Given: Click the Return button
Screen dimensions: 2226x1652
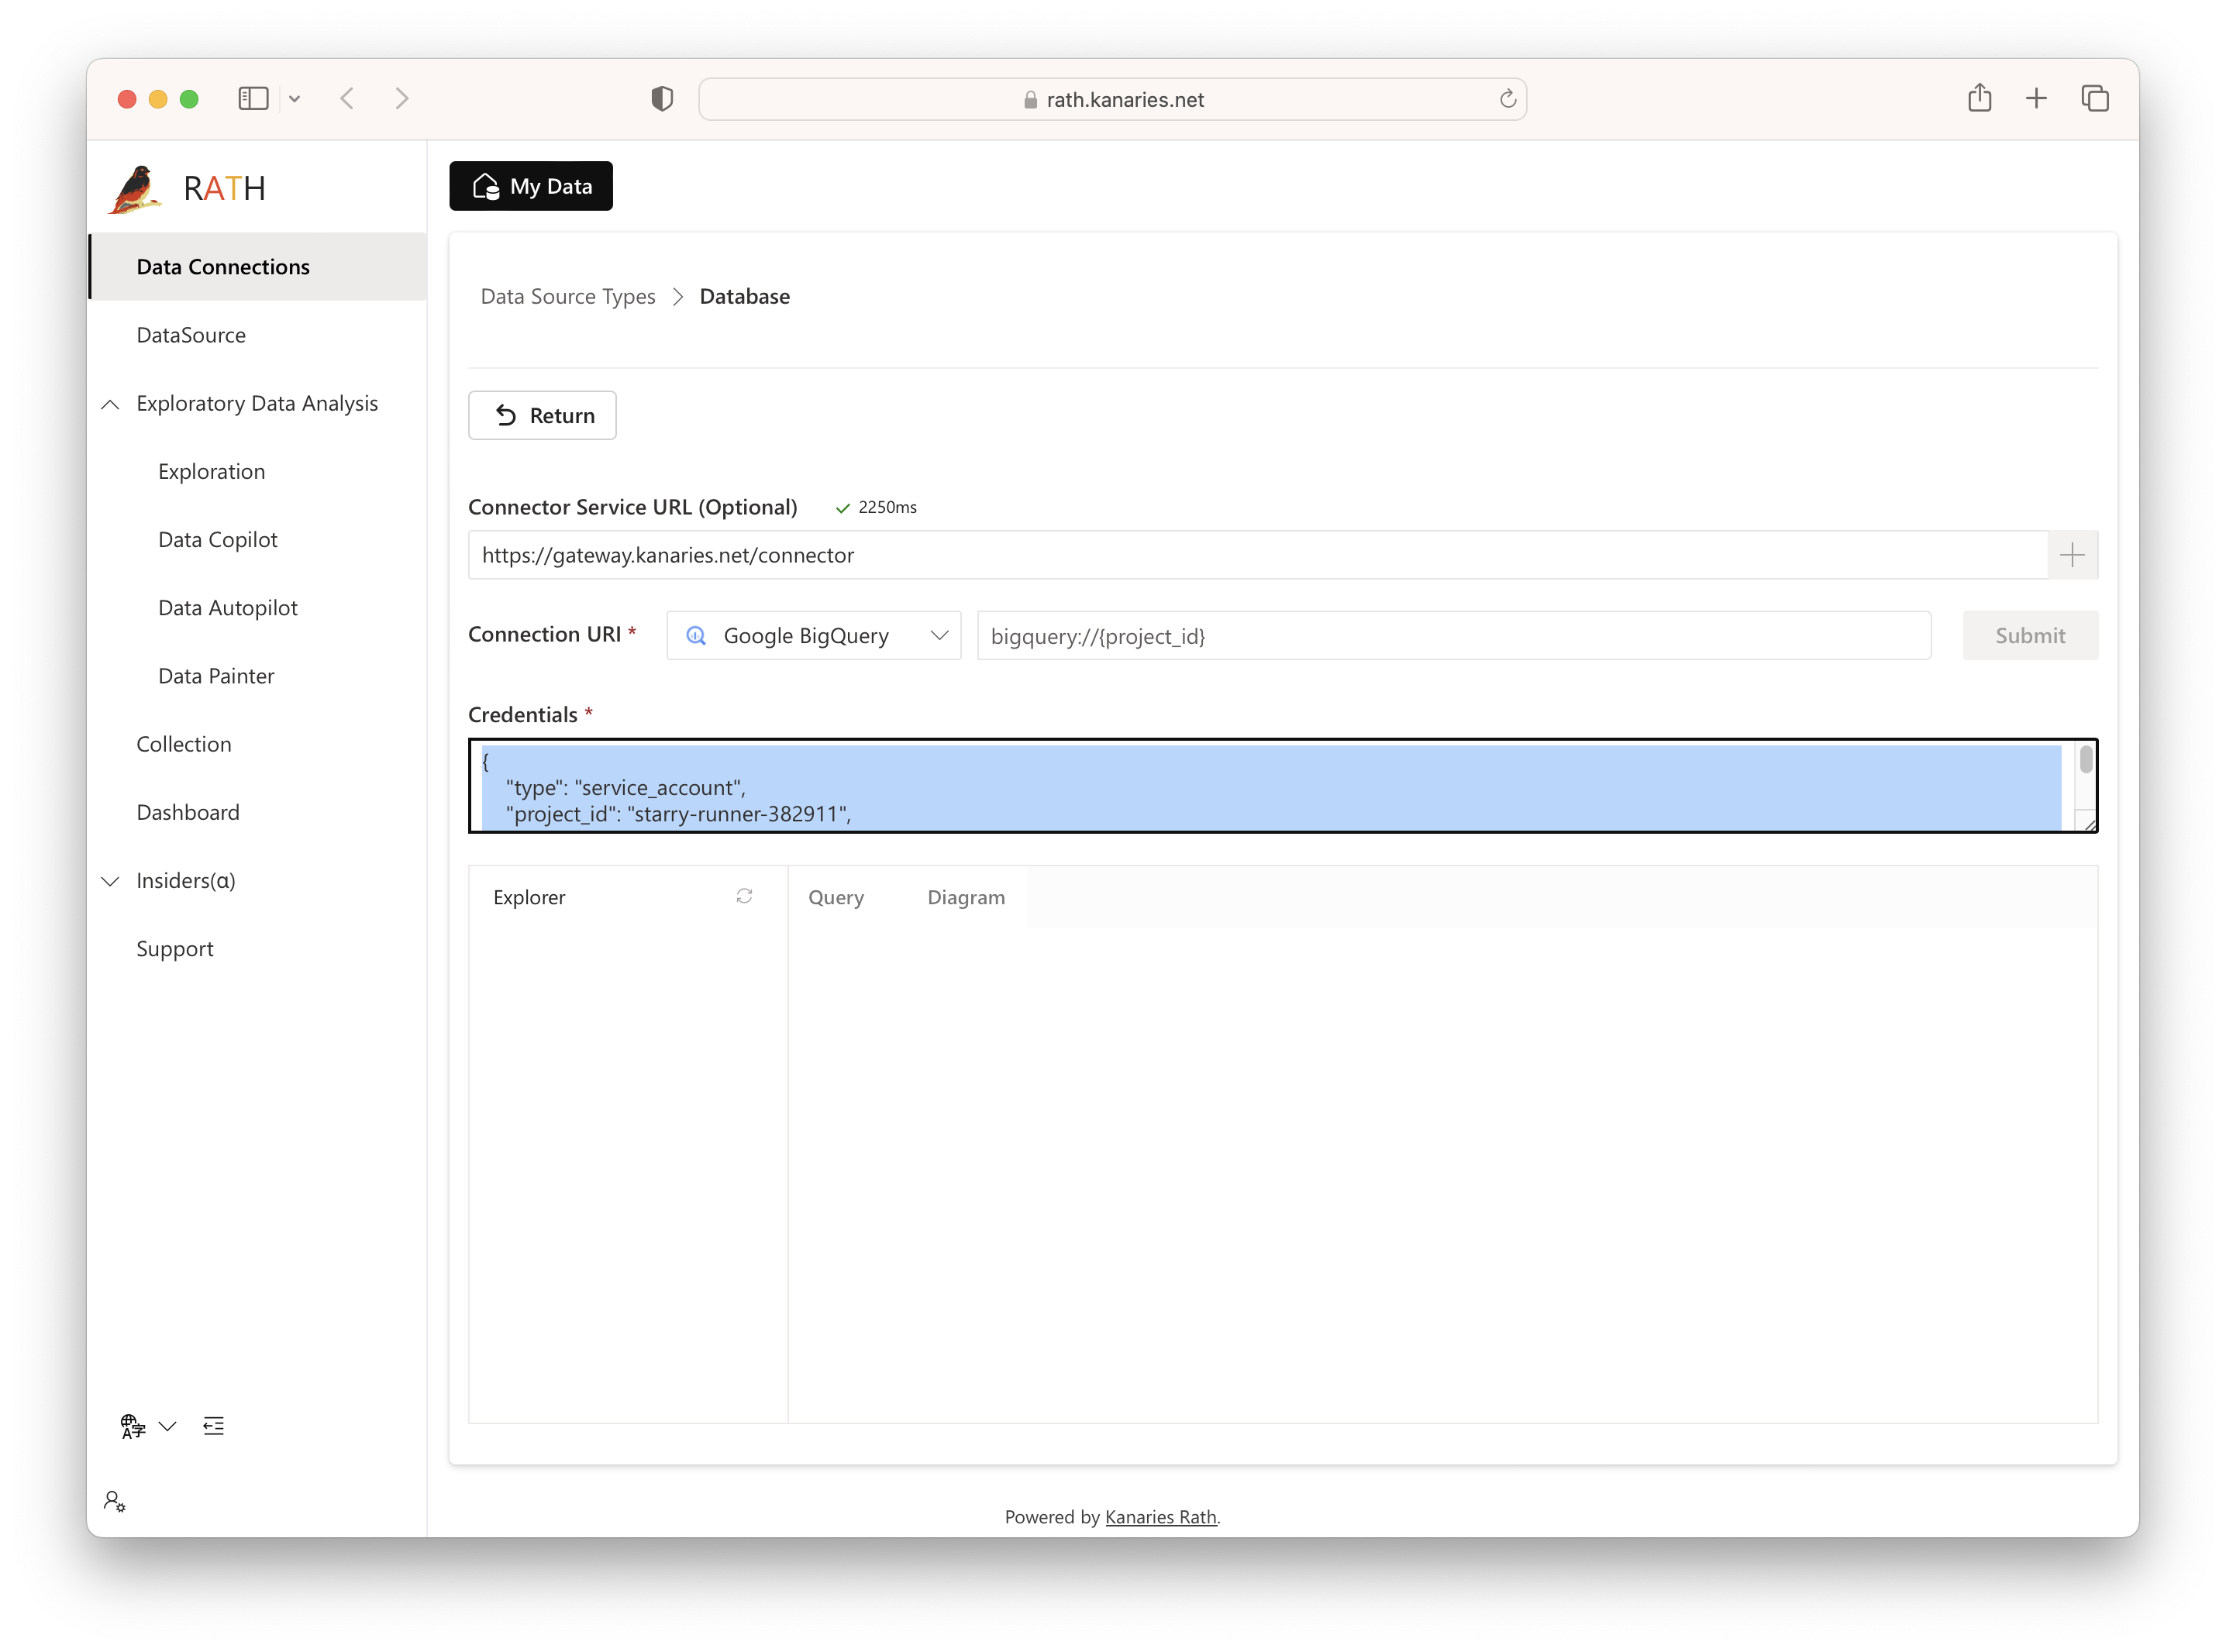Looking at the screenshot, I should 542,415.
